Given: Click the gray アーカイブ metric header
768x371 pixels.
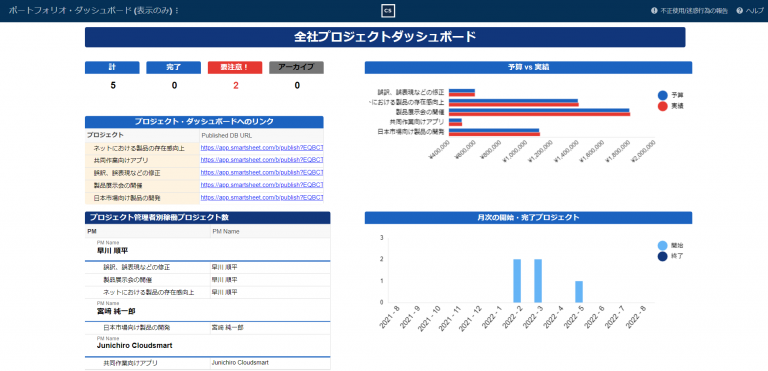Looking at the screenshot, I should click(297, 68).
